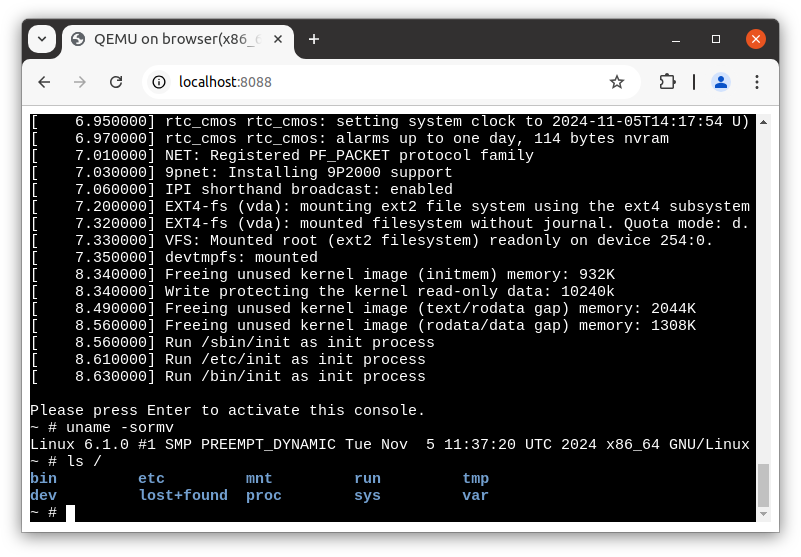The width and height of the screenshot is (801, 557).
Task: Open the Extensions puzzle icon
Action: (x=667, y=82)
